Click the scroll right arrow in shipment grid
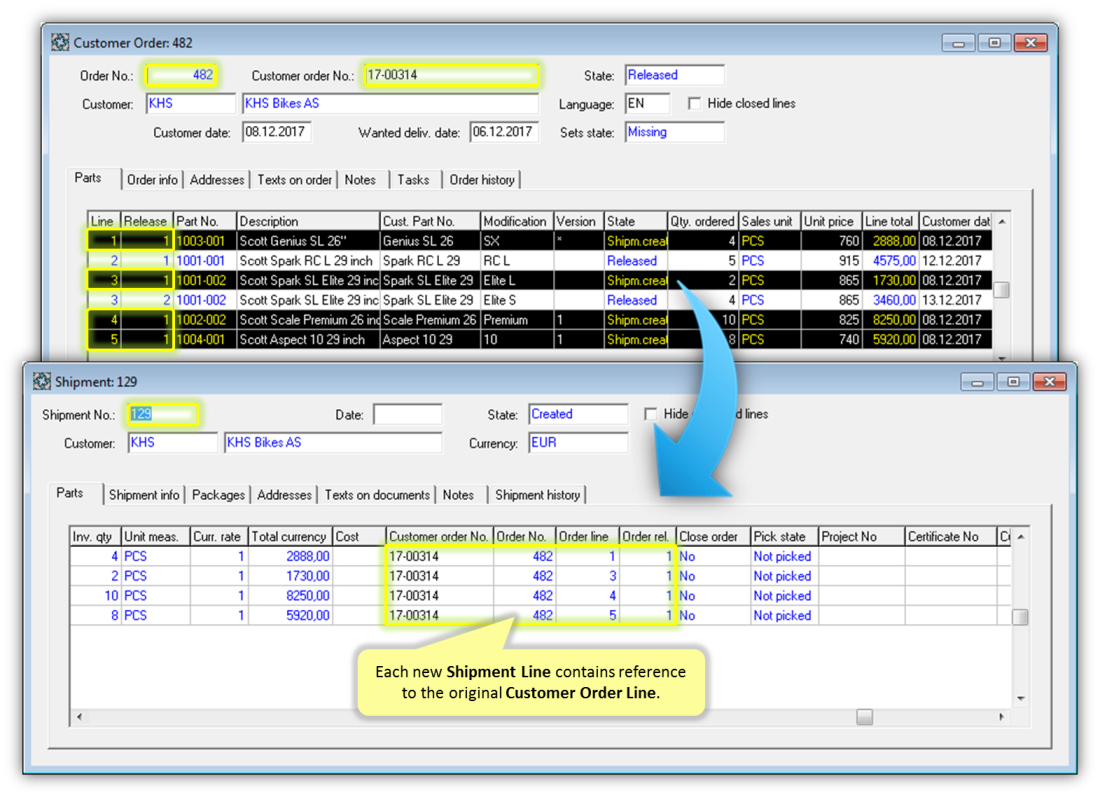This screenshot has height=797, width=1100. click(1002, 717)
